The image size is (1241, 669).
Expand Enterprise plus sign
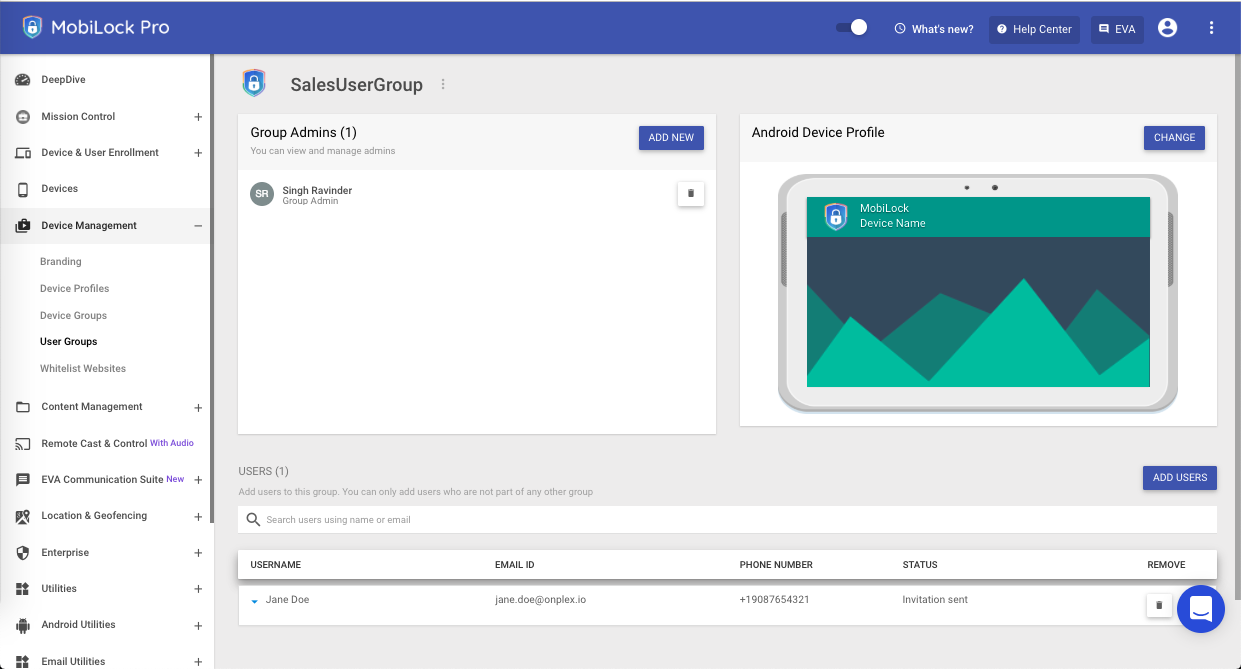198,553
